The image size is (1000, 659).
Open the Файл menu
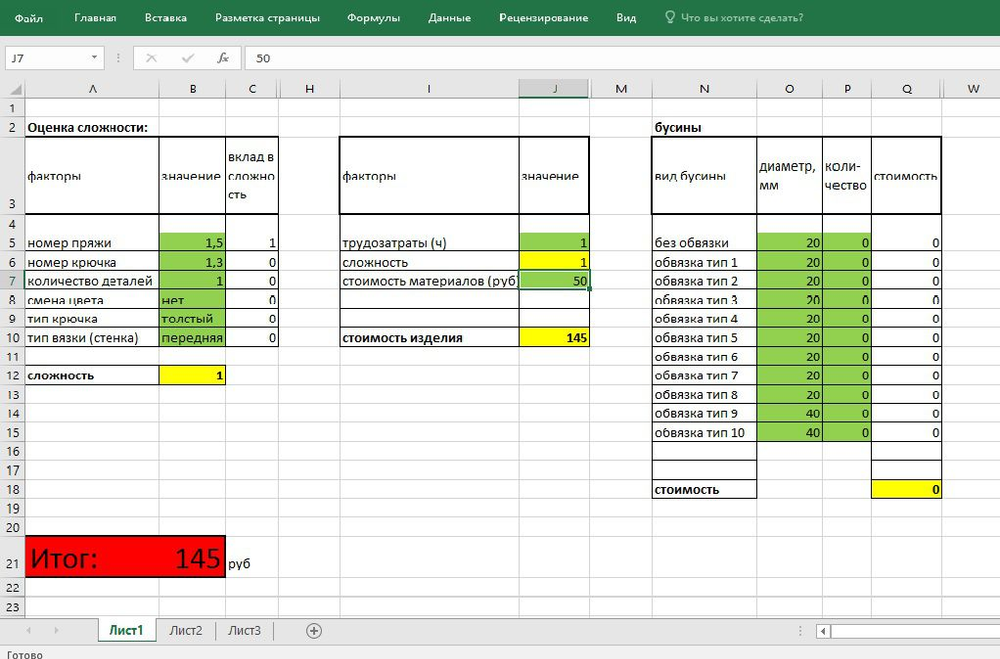(29, 18)
